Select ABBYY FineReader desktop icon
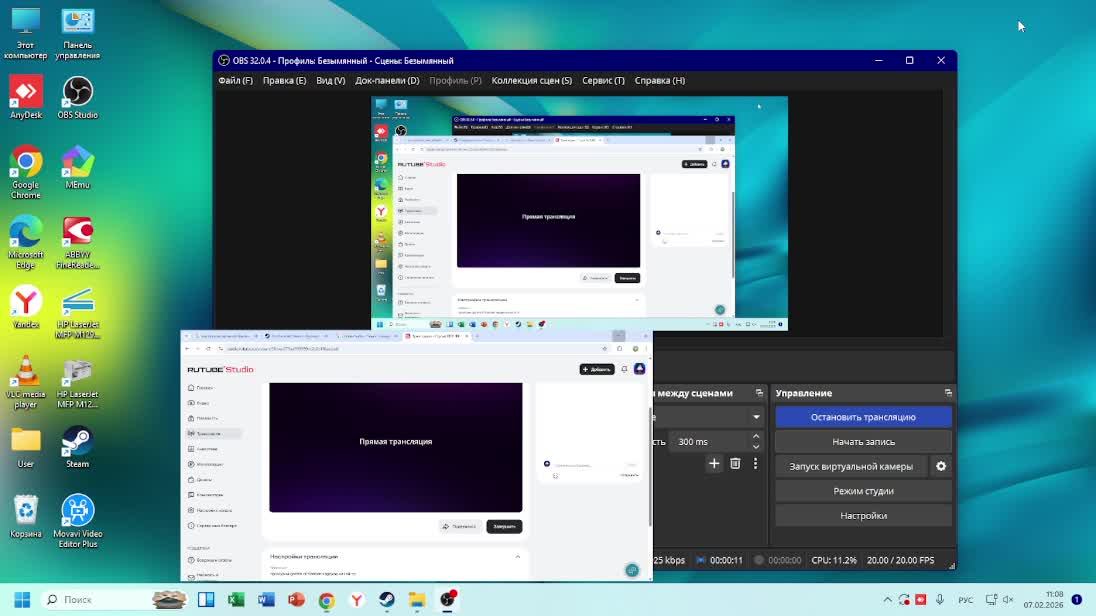 [78, 242]
